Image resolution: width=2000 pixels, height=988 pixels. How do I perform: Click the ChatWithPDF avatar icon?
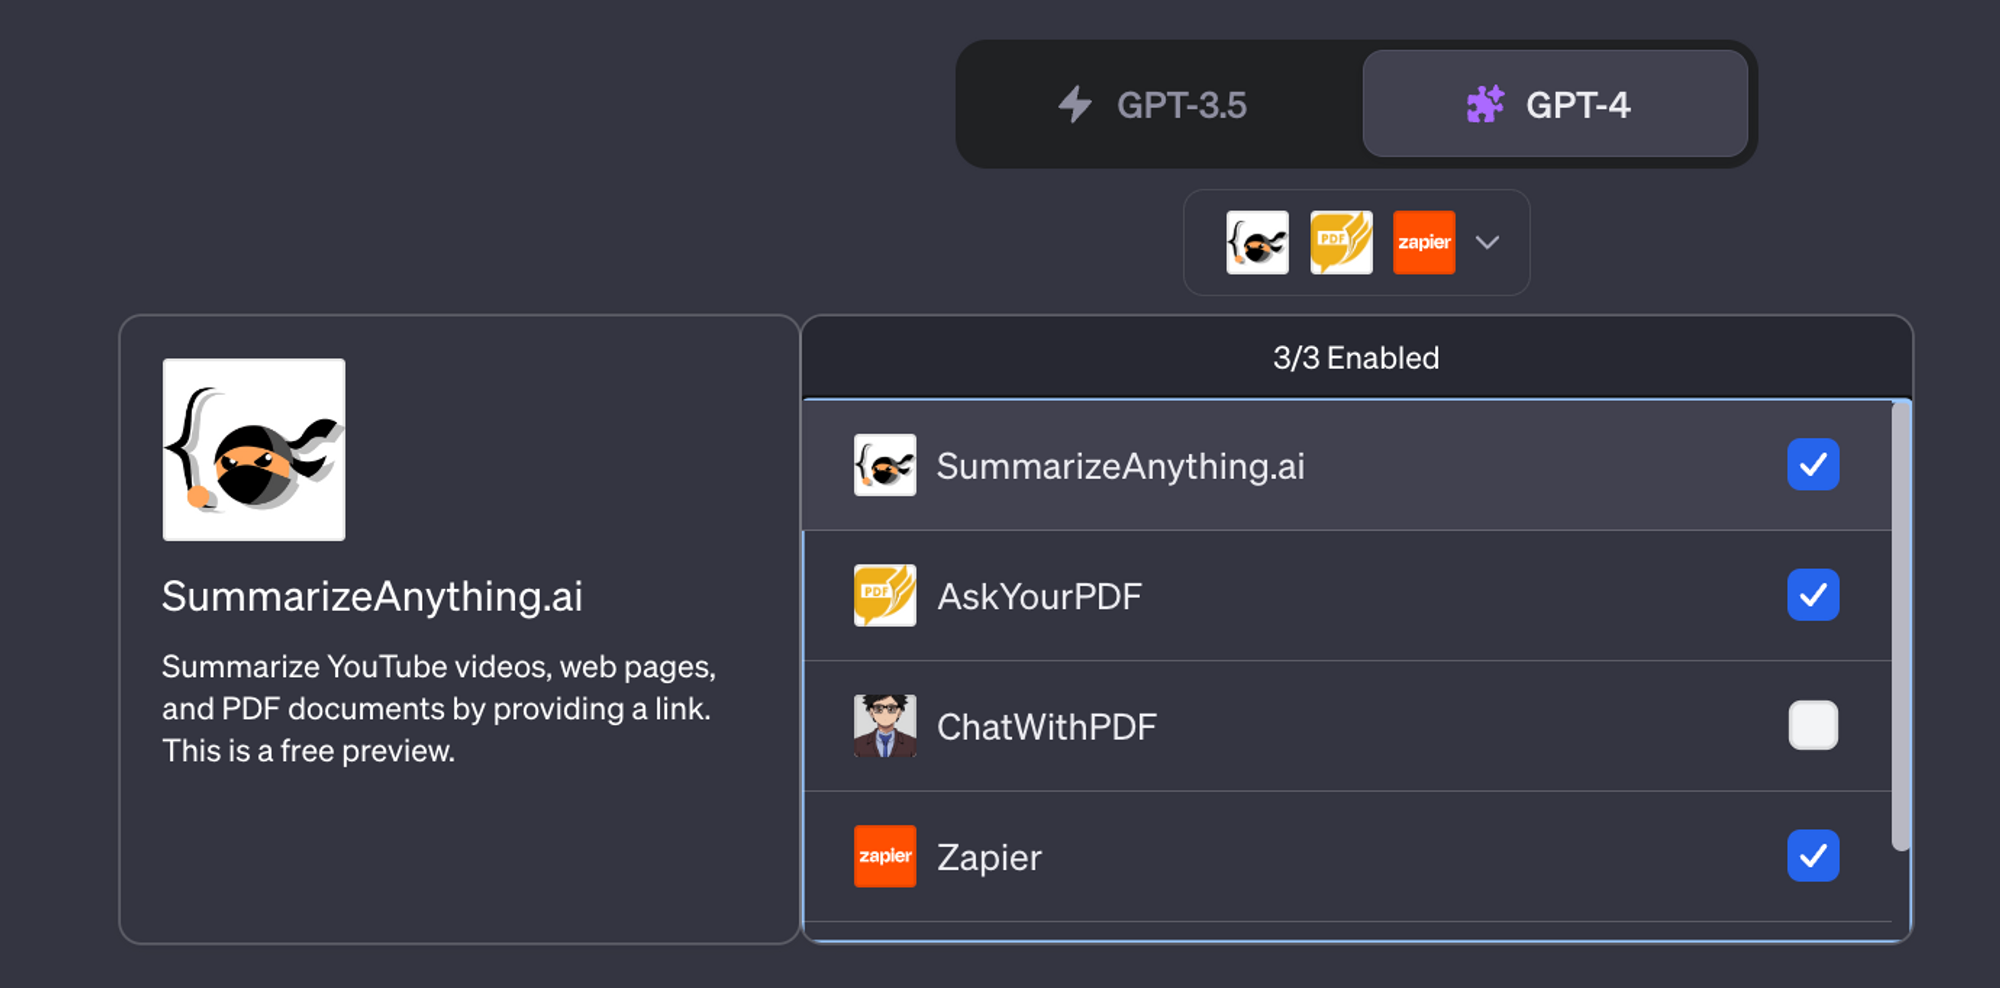[x=884, y=726]
